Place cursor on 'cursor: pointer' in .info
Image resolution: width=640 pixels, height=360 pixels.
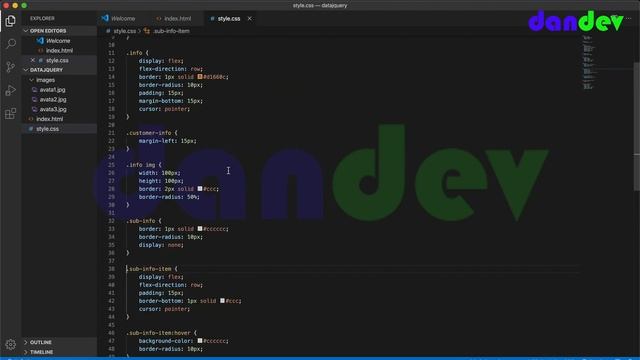click(164, 109)
